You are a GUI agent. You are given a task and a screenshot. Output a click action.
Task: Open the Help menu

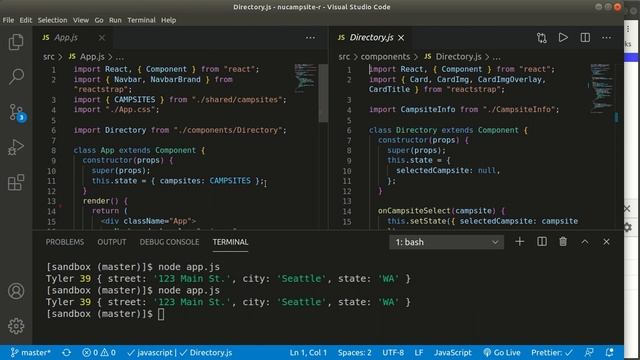point(168,20)
